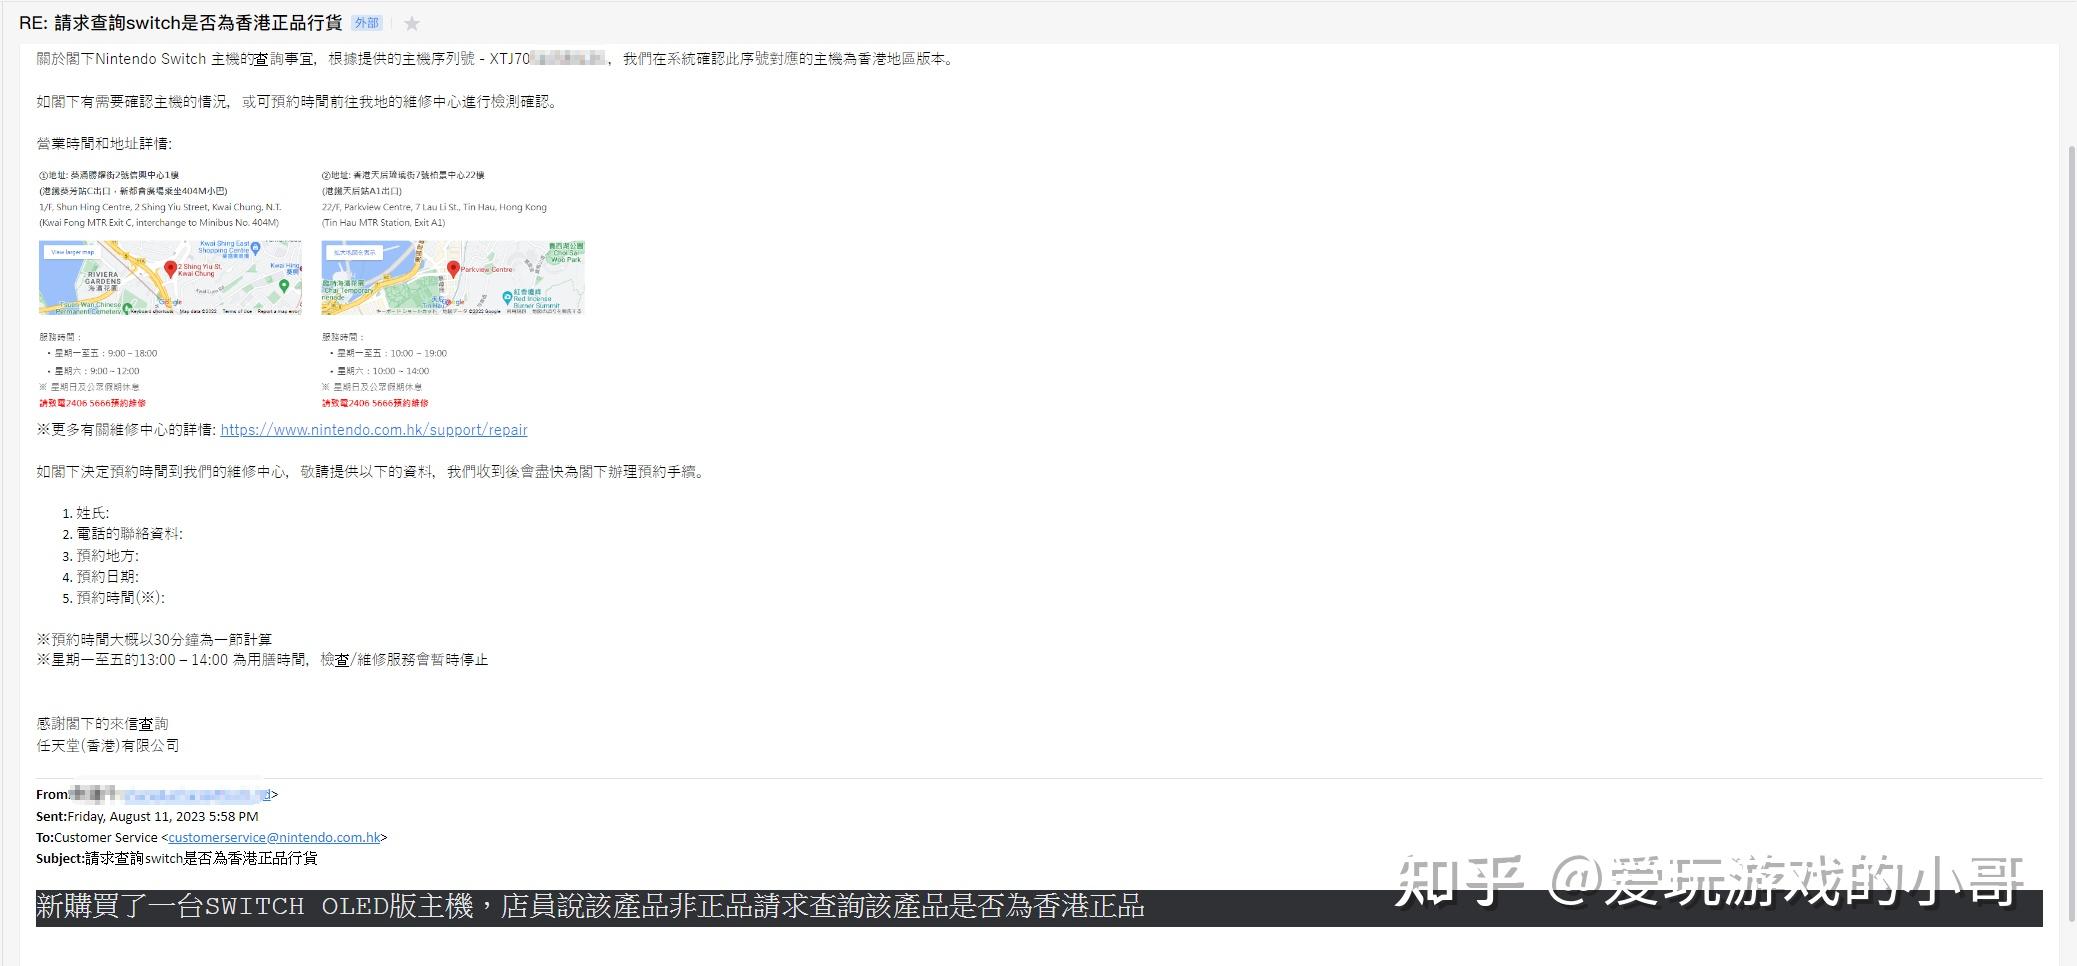2077x966 pixels.
Task: Click the Tsuen Wan Chinese Permanent Cemetery marker
Action: pyautogui.click(x=127, y=309)
